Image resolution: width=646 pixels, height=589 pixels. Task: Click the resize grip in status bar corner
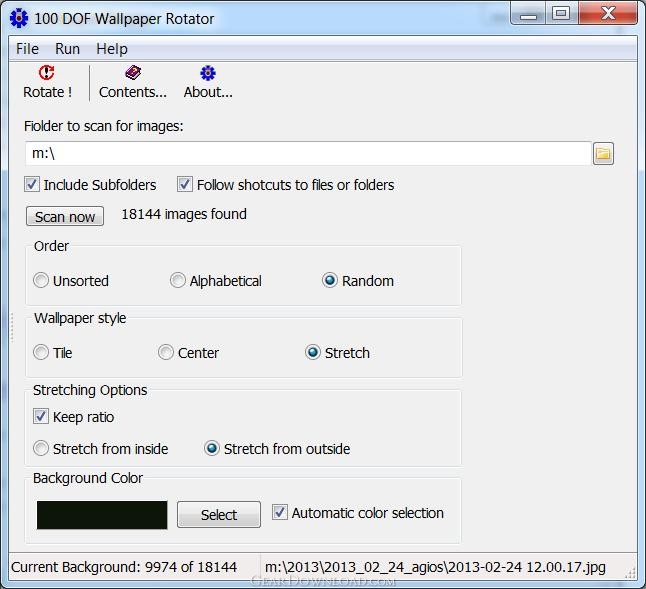(x=630, y=573)
